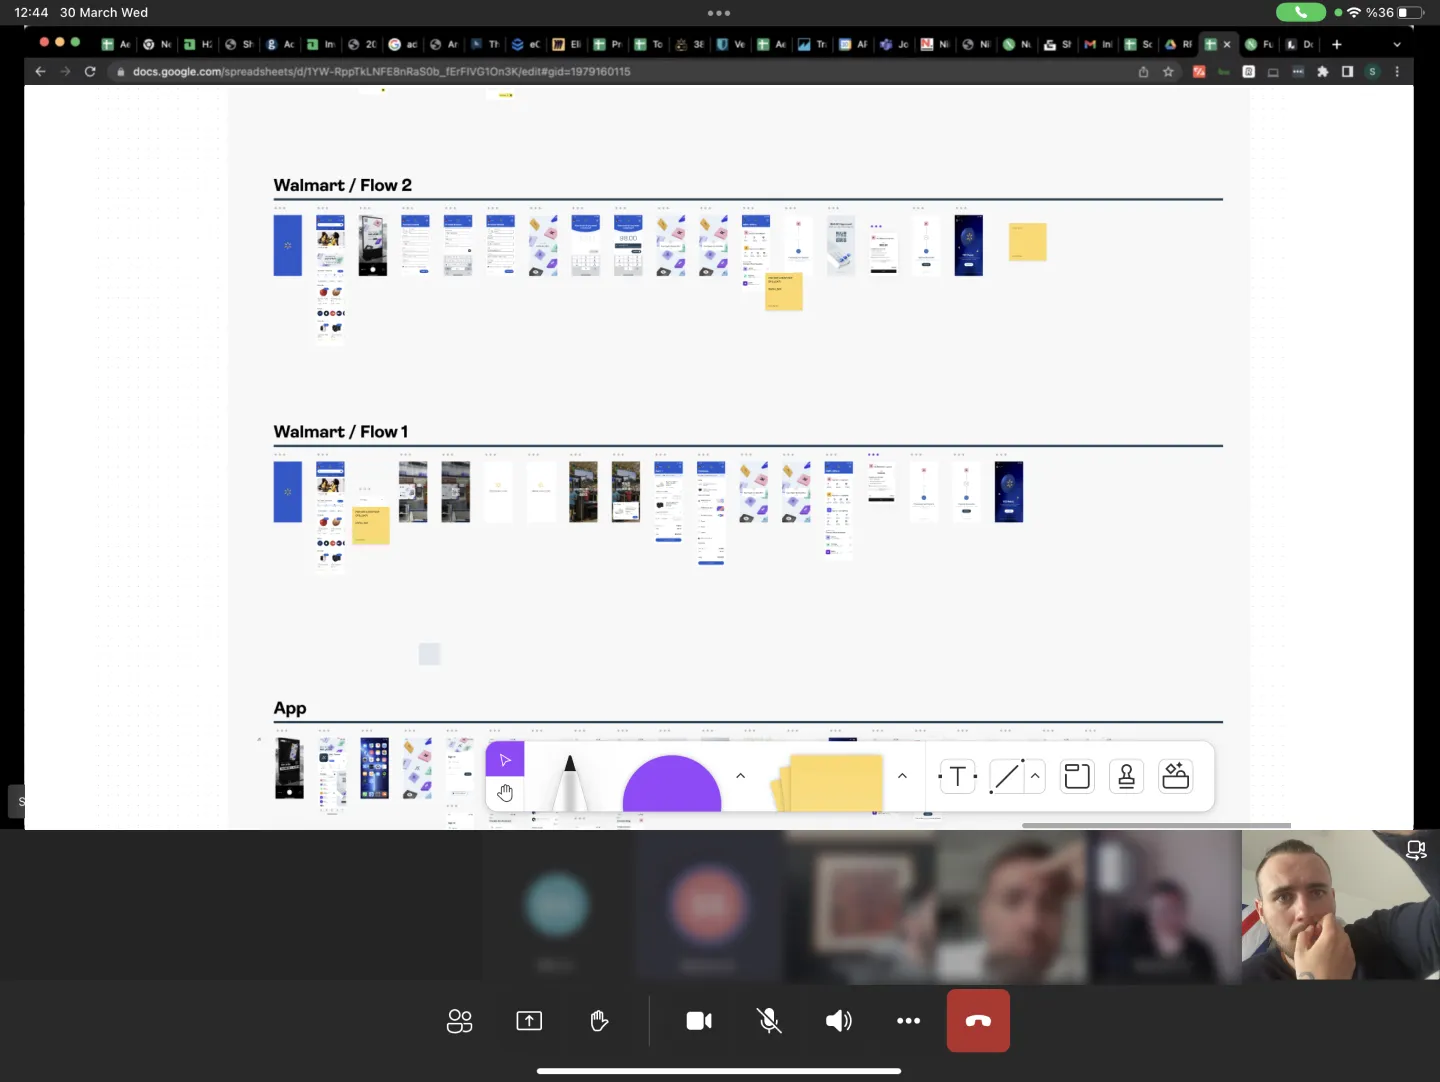This screenshot has width=1440, height=1082.
Task: Select the section frame tool
Action: pyautogui.click(x=1077, y=776)
